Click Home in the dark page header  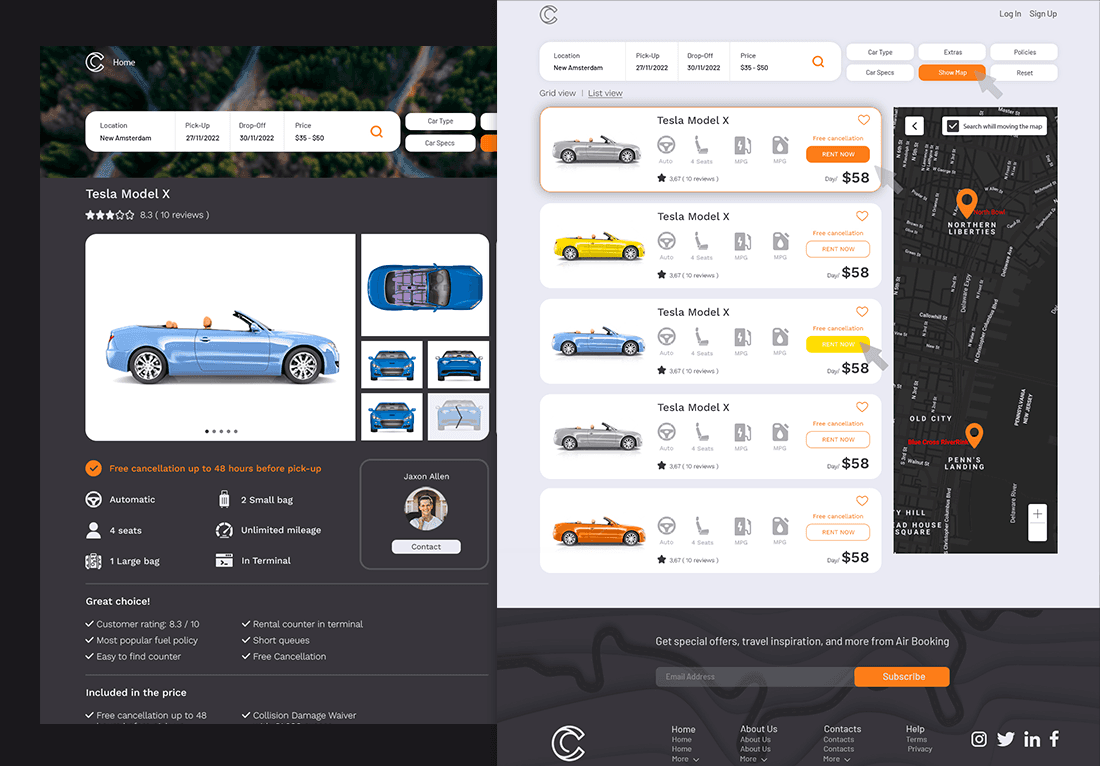[124, 62]
